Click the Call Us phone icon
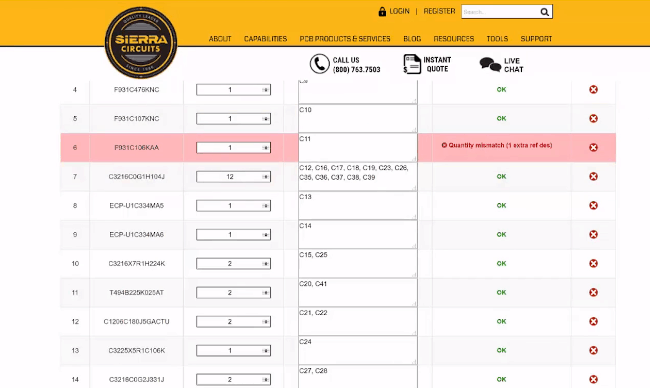 (320, 64)
